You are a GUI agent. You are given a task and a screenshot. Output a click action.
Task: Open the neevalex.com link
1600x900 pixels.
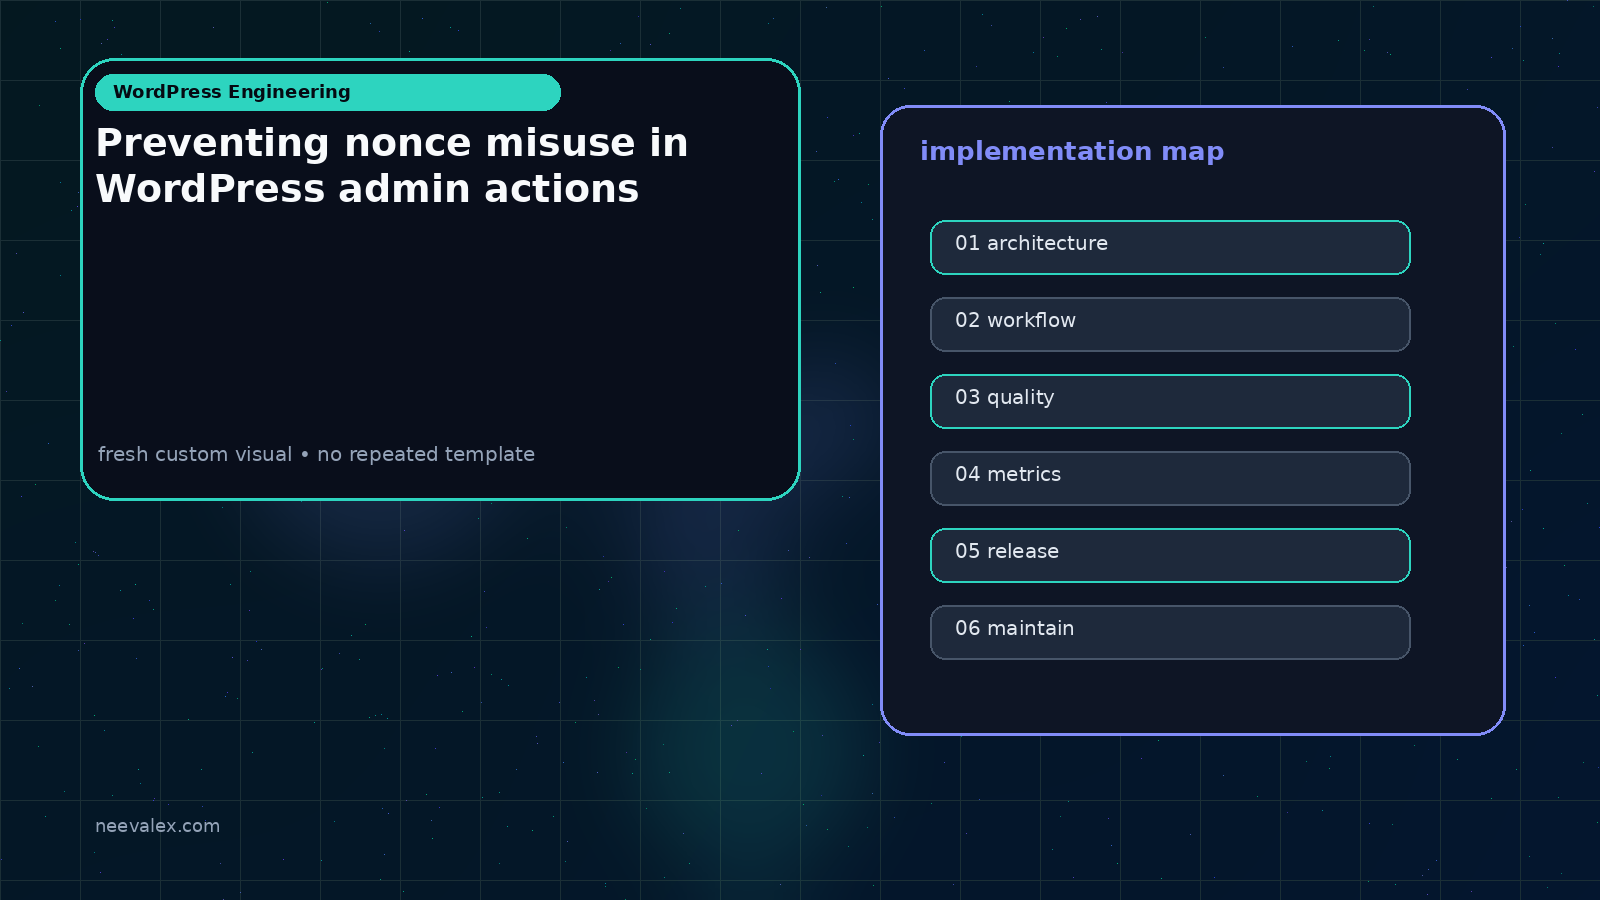[157, 826]
